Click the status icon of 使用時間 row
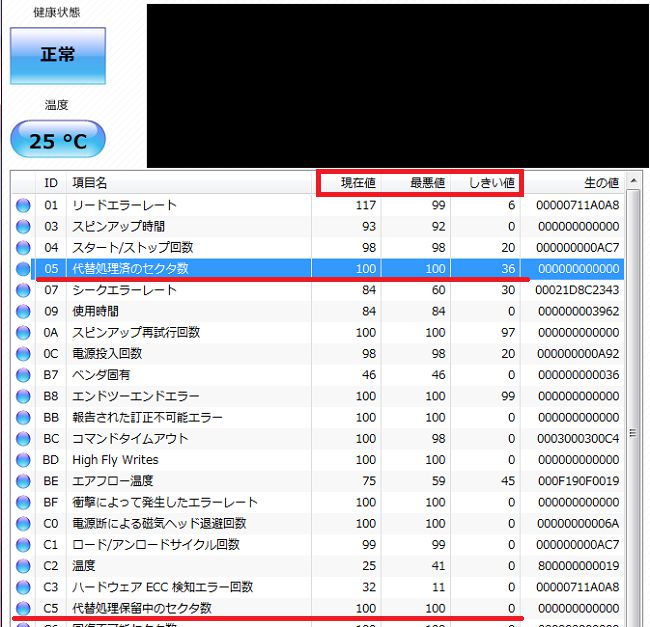Image resolution: width=650 pixels, height=627 pixels. 23,311
